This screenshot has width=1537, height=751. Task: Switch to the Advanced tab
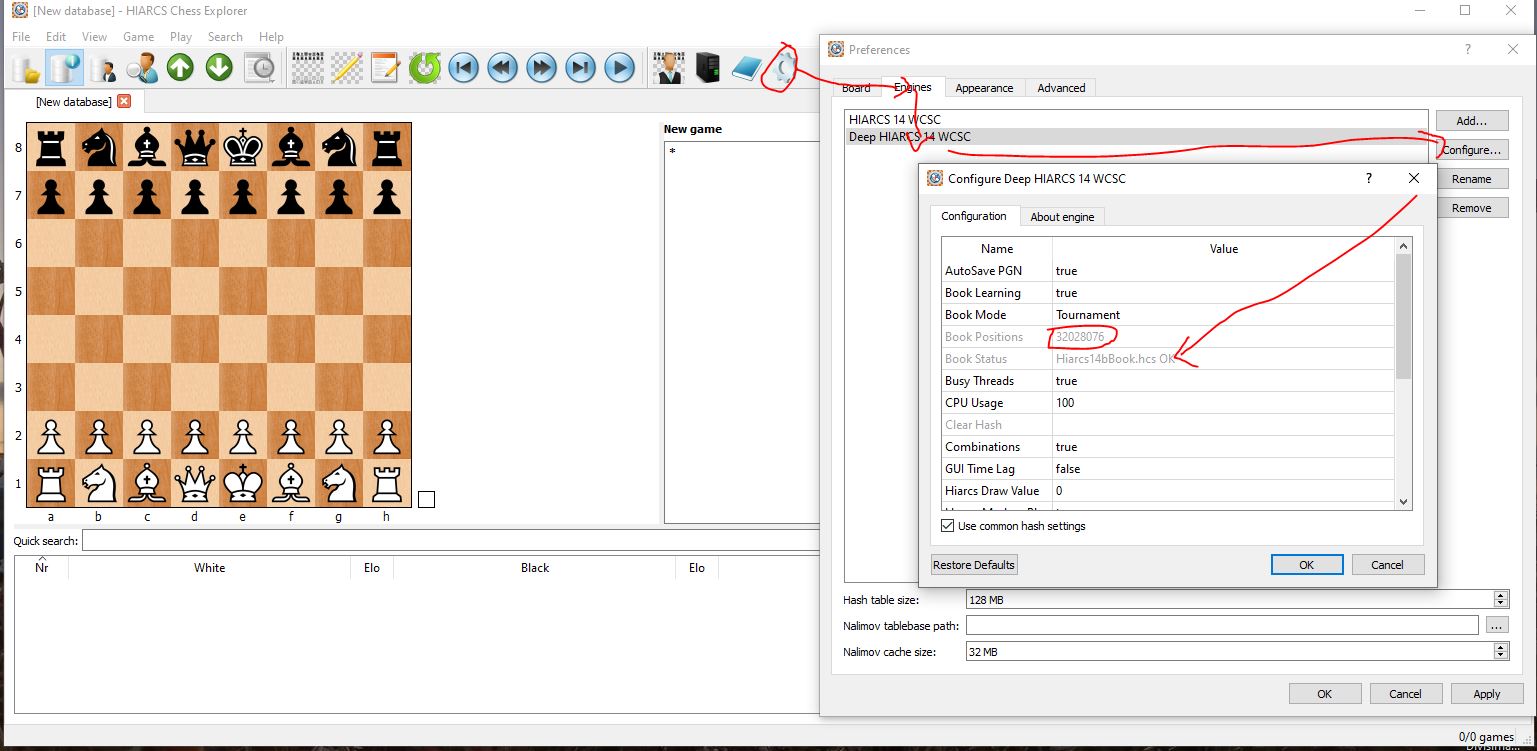1061,88
